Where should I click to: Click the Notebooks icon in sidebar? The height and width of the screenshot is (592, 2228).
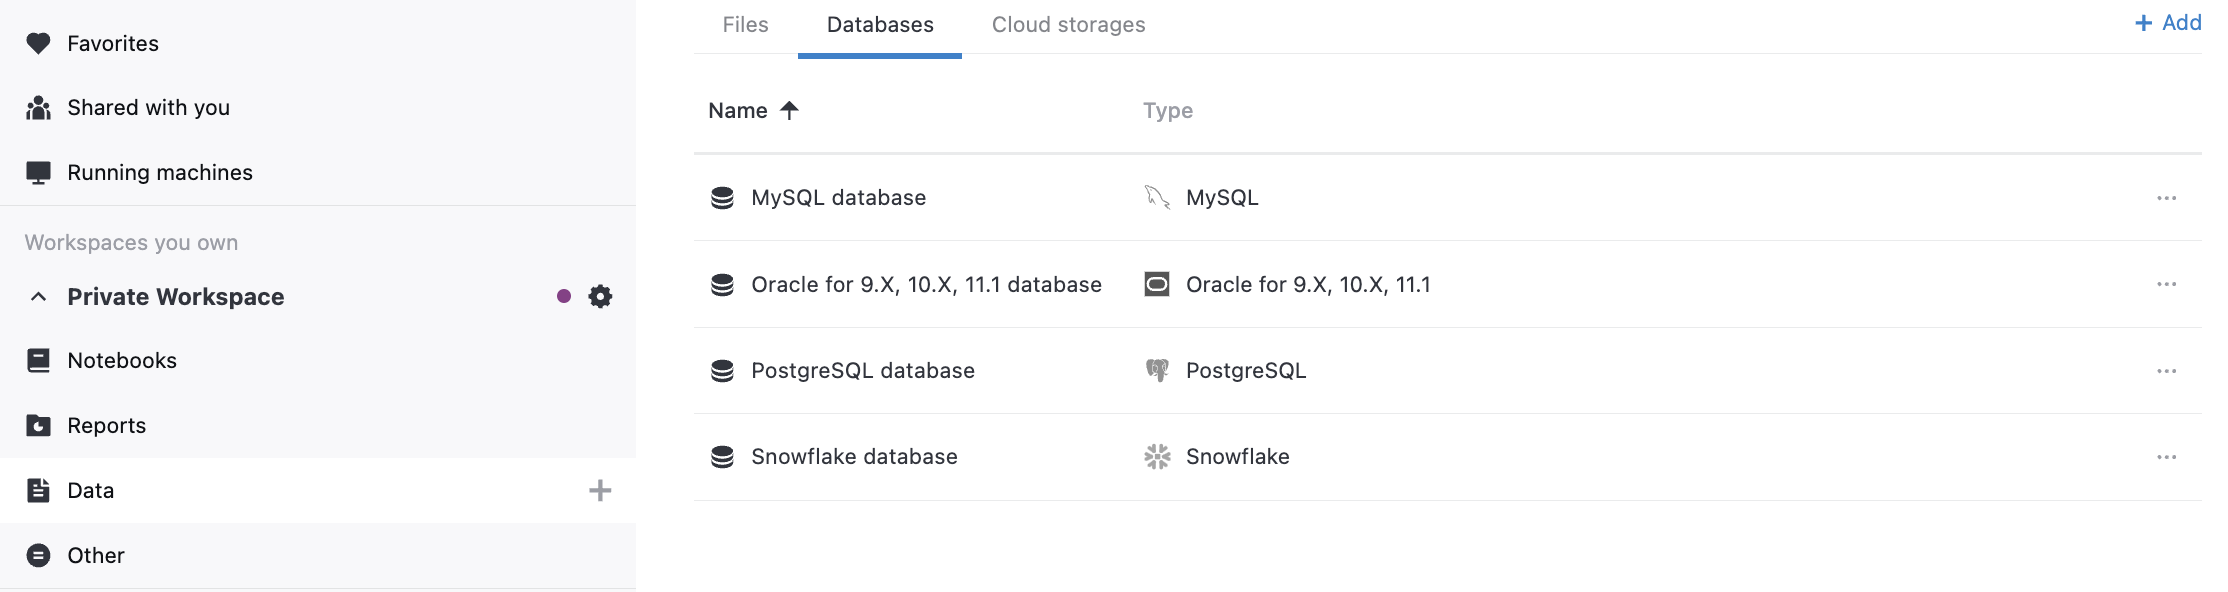point(38,360)
